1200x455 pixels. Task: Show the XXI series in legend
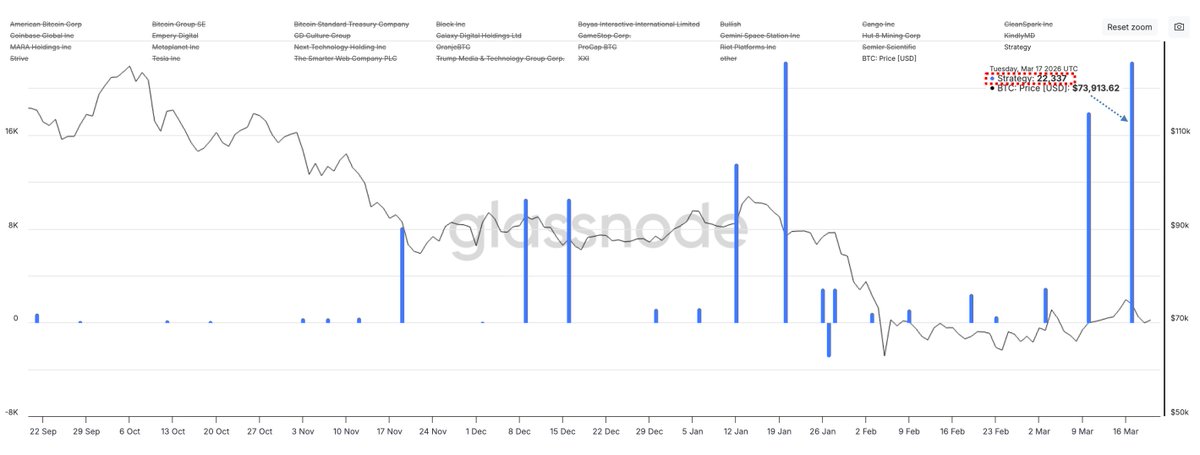point(584,59)
